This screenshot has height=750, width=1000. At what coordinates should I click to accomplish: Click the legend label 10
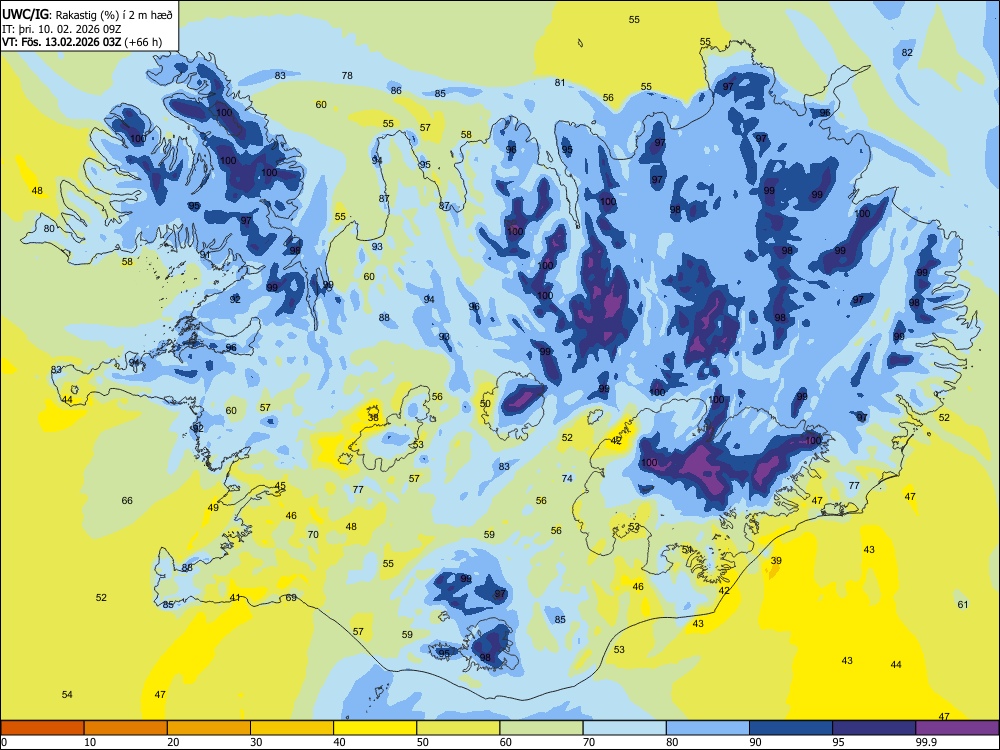click(x=90, y=742)
